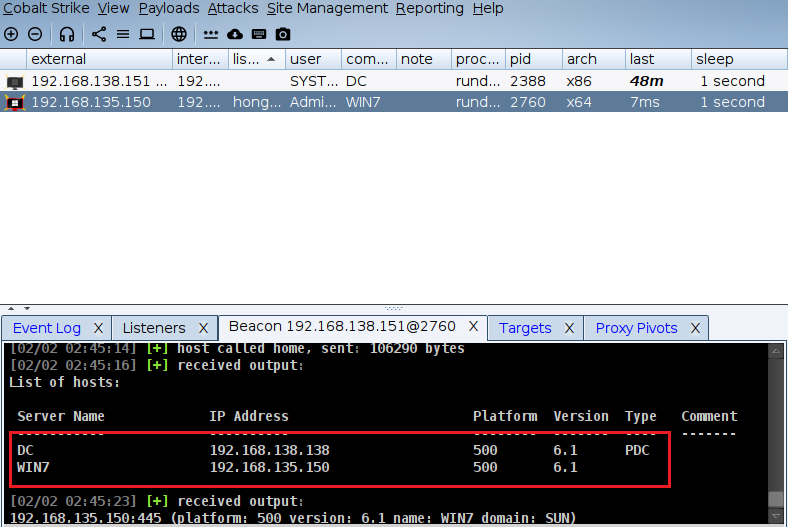
Task: Open the Reporting menu
Action: 430,9
